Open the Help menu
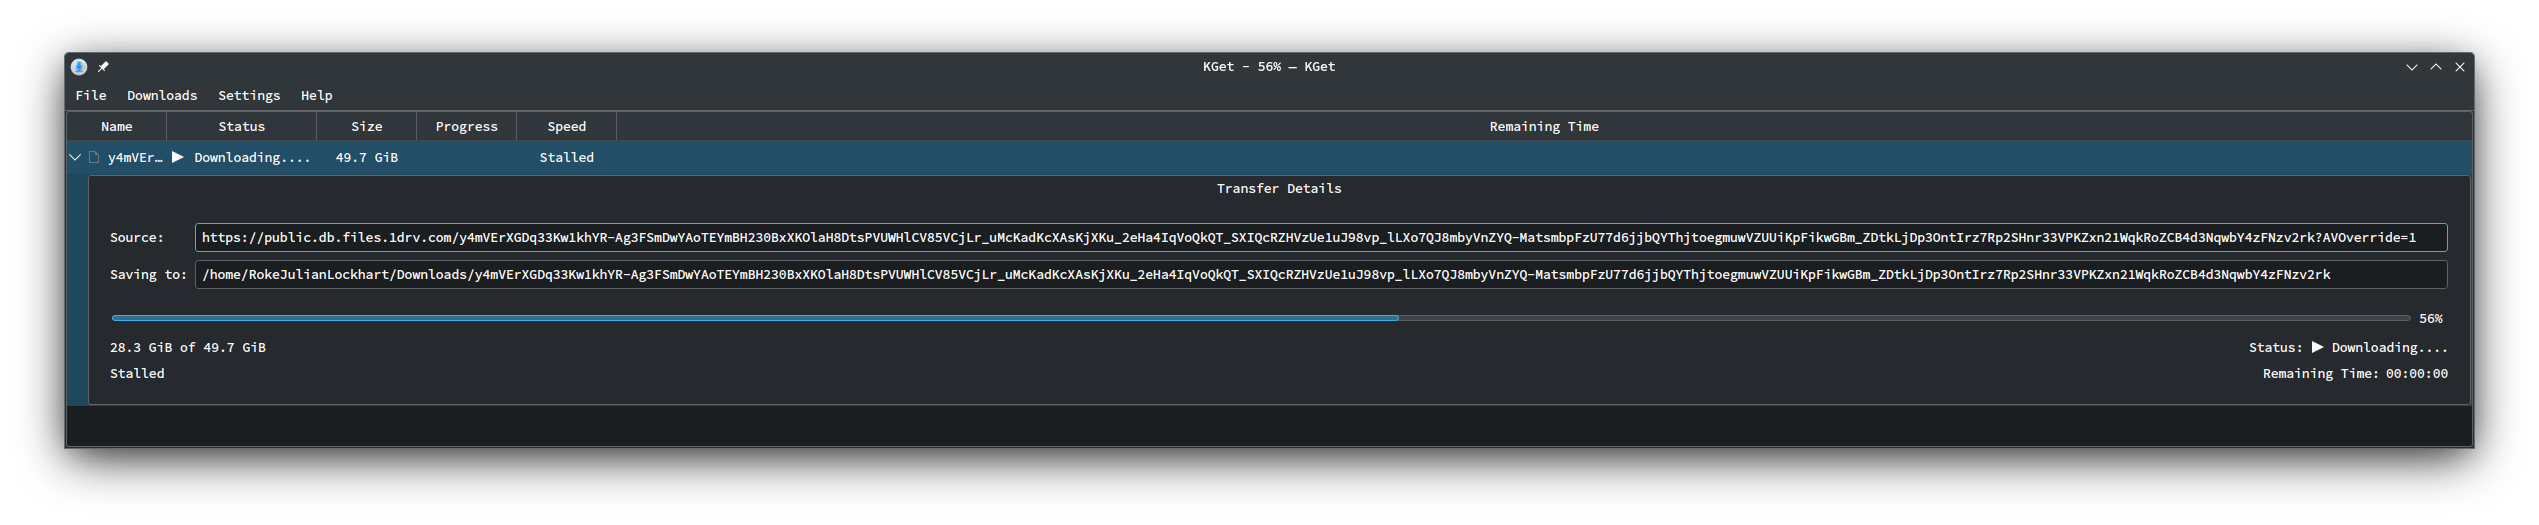Screen dimensions: 2539x525 (x=316, y=95)
